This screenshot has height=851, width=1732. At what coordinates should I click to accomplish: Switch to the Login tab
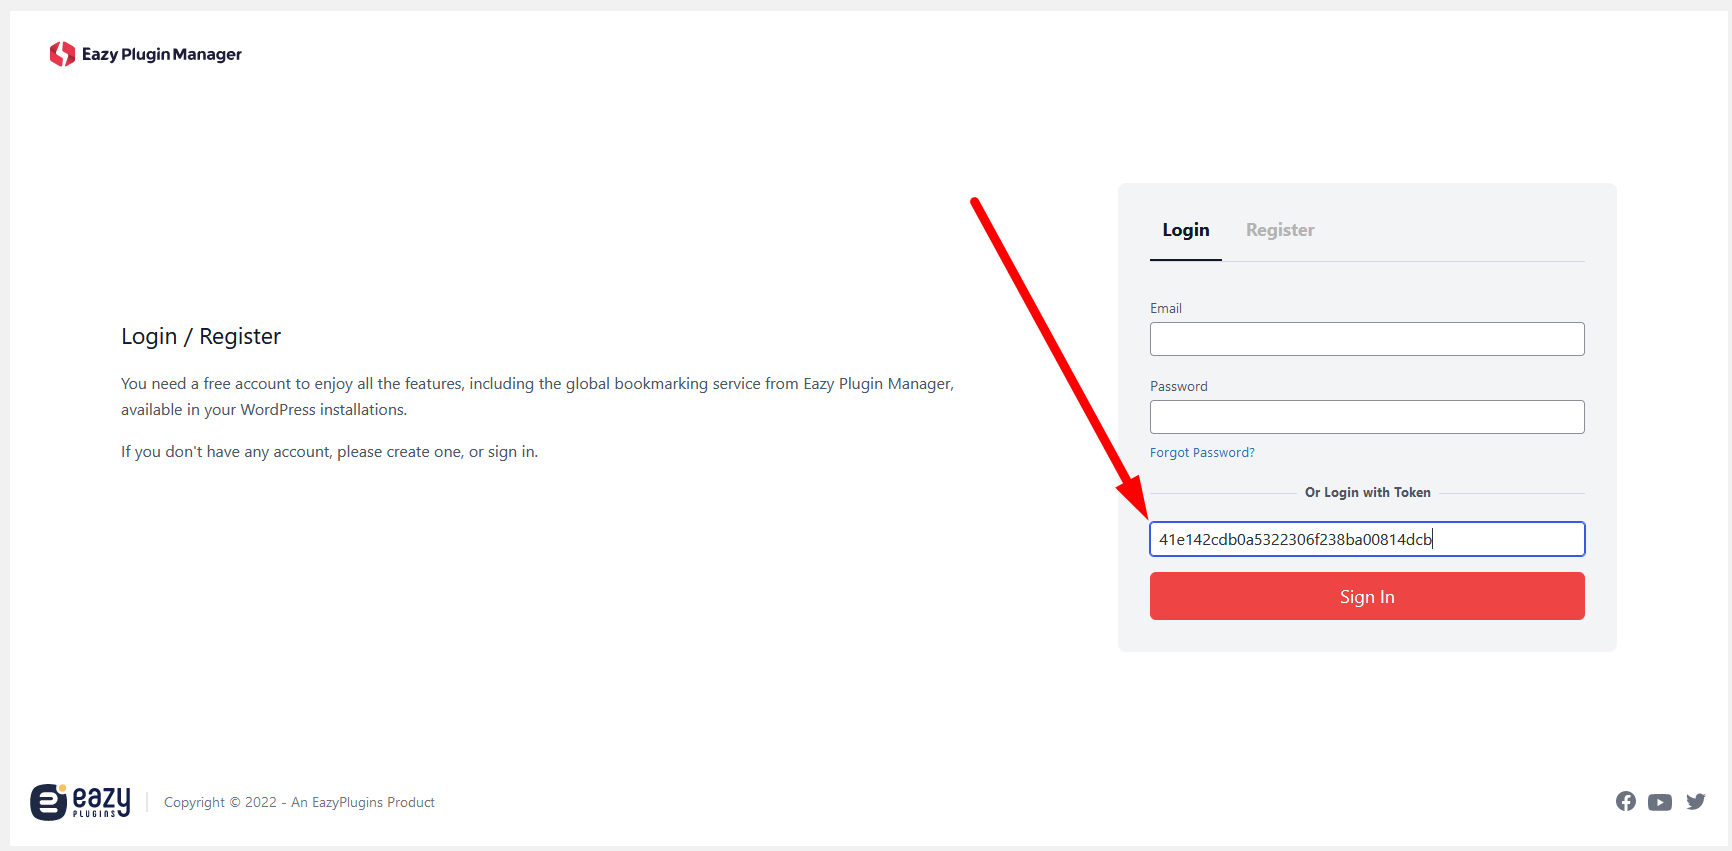pos(1185,230)
